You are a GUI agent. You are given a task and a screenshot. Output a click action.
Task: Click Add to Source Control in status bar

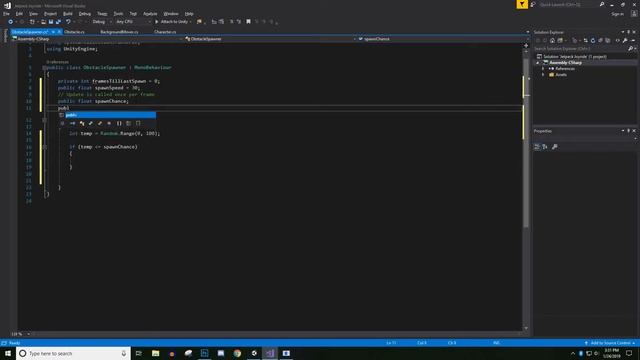click(x=611, y=343)
